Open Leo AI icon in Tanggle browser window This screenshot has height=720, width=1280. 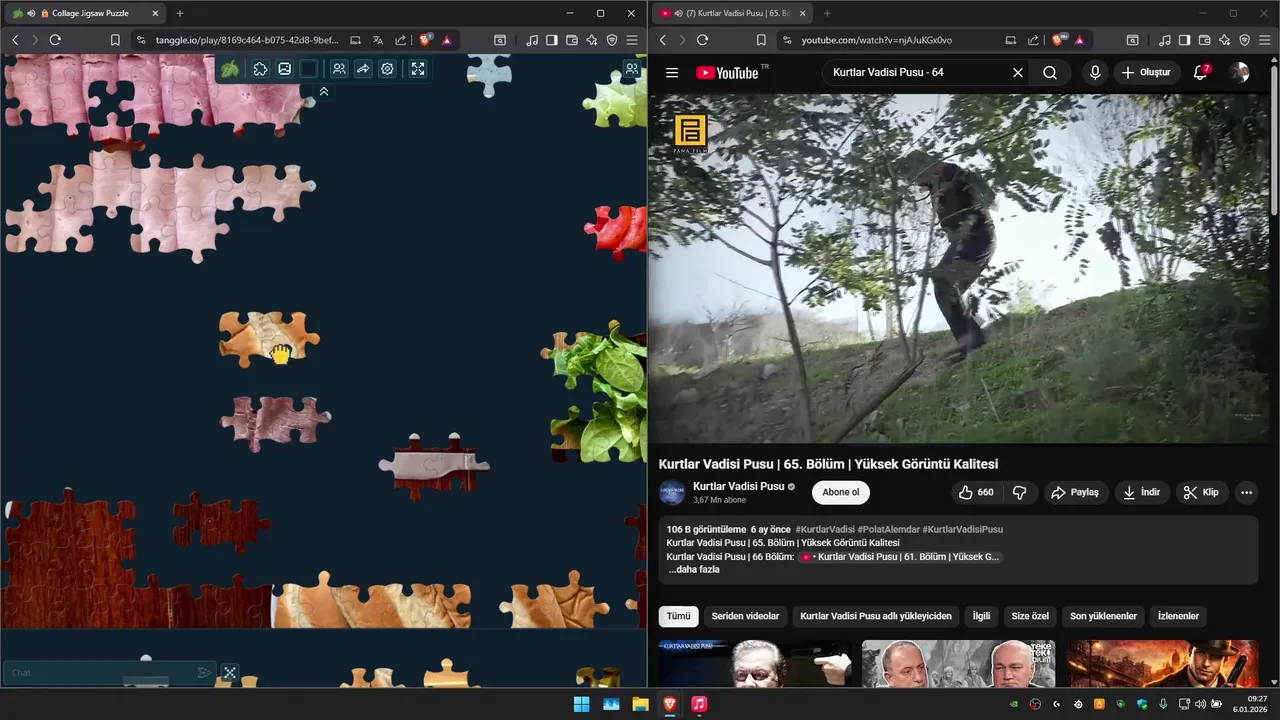[592, 40]
